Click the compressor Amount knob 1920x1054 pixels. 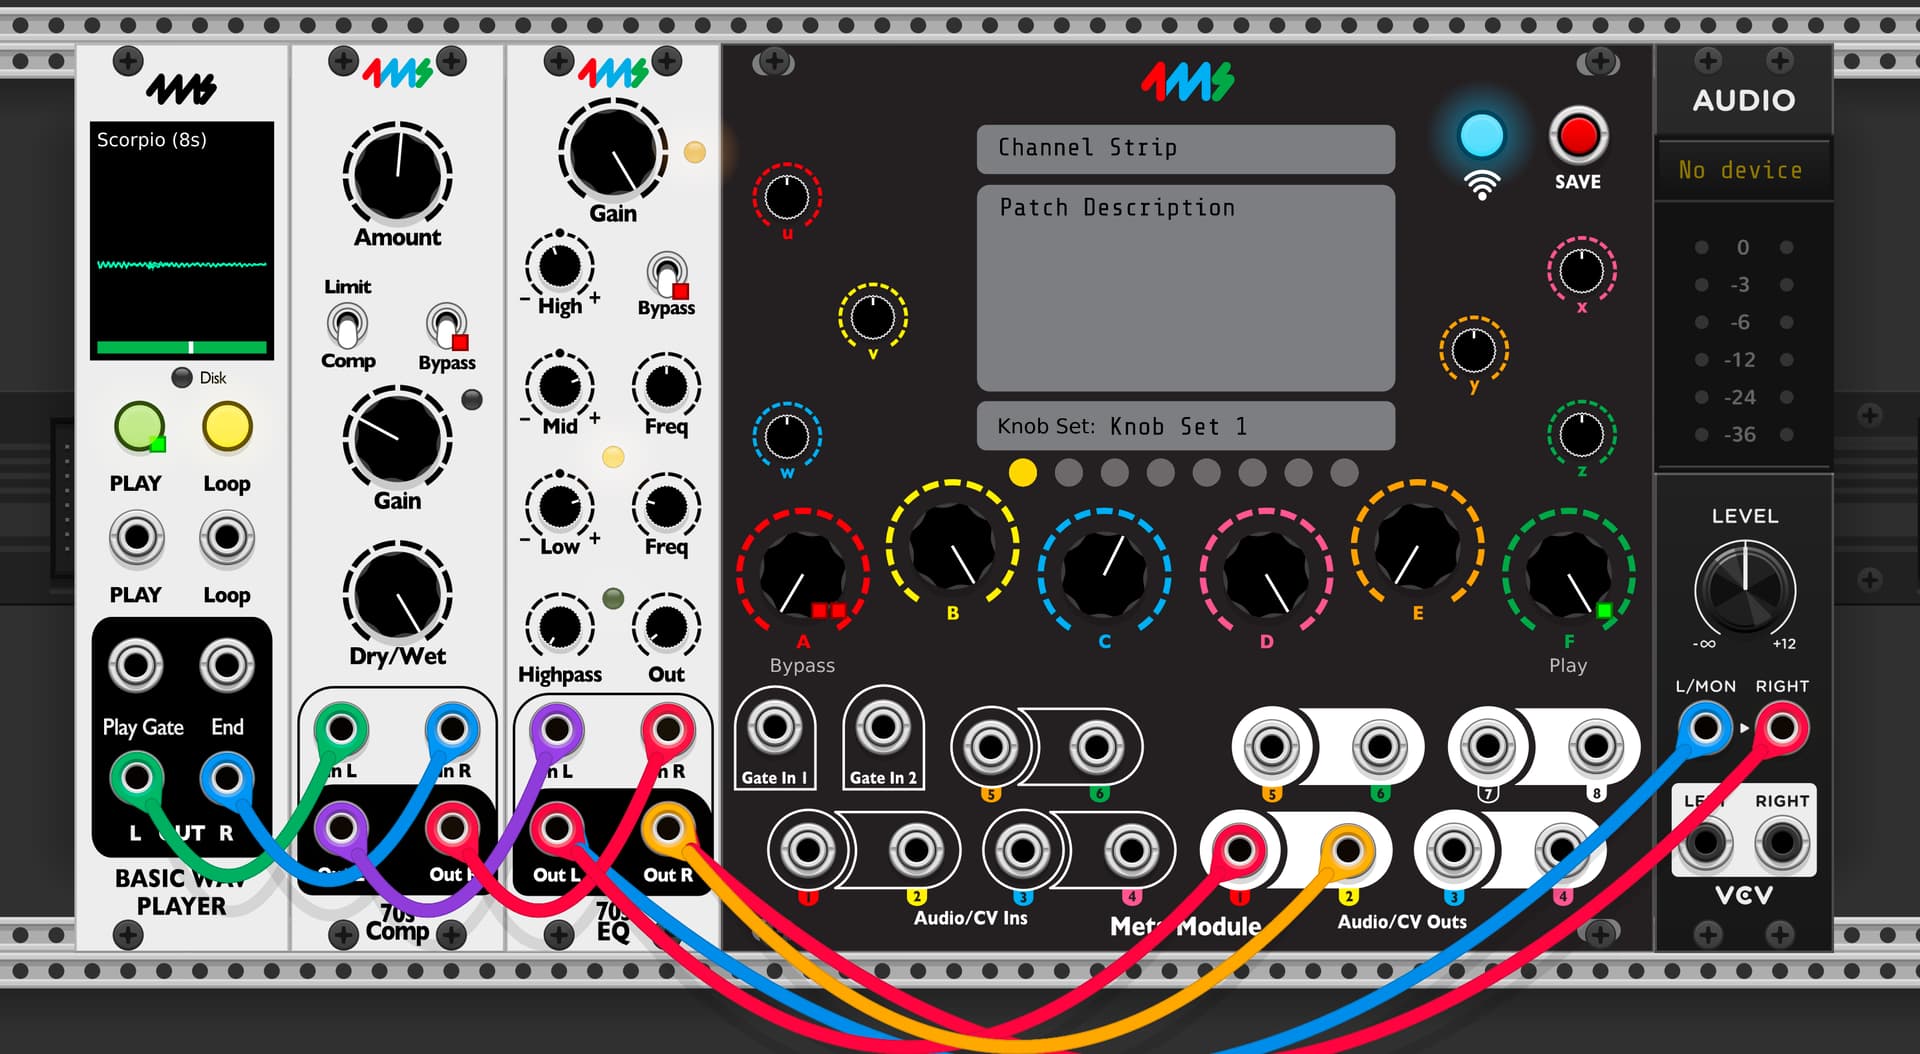398,174
